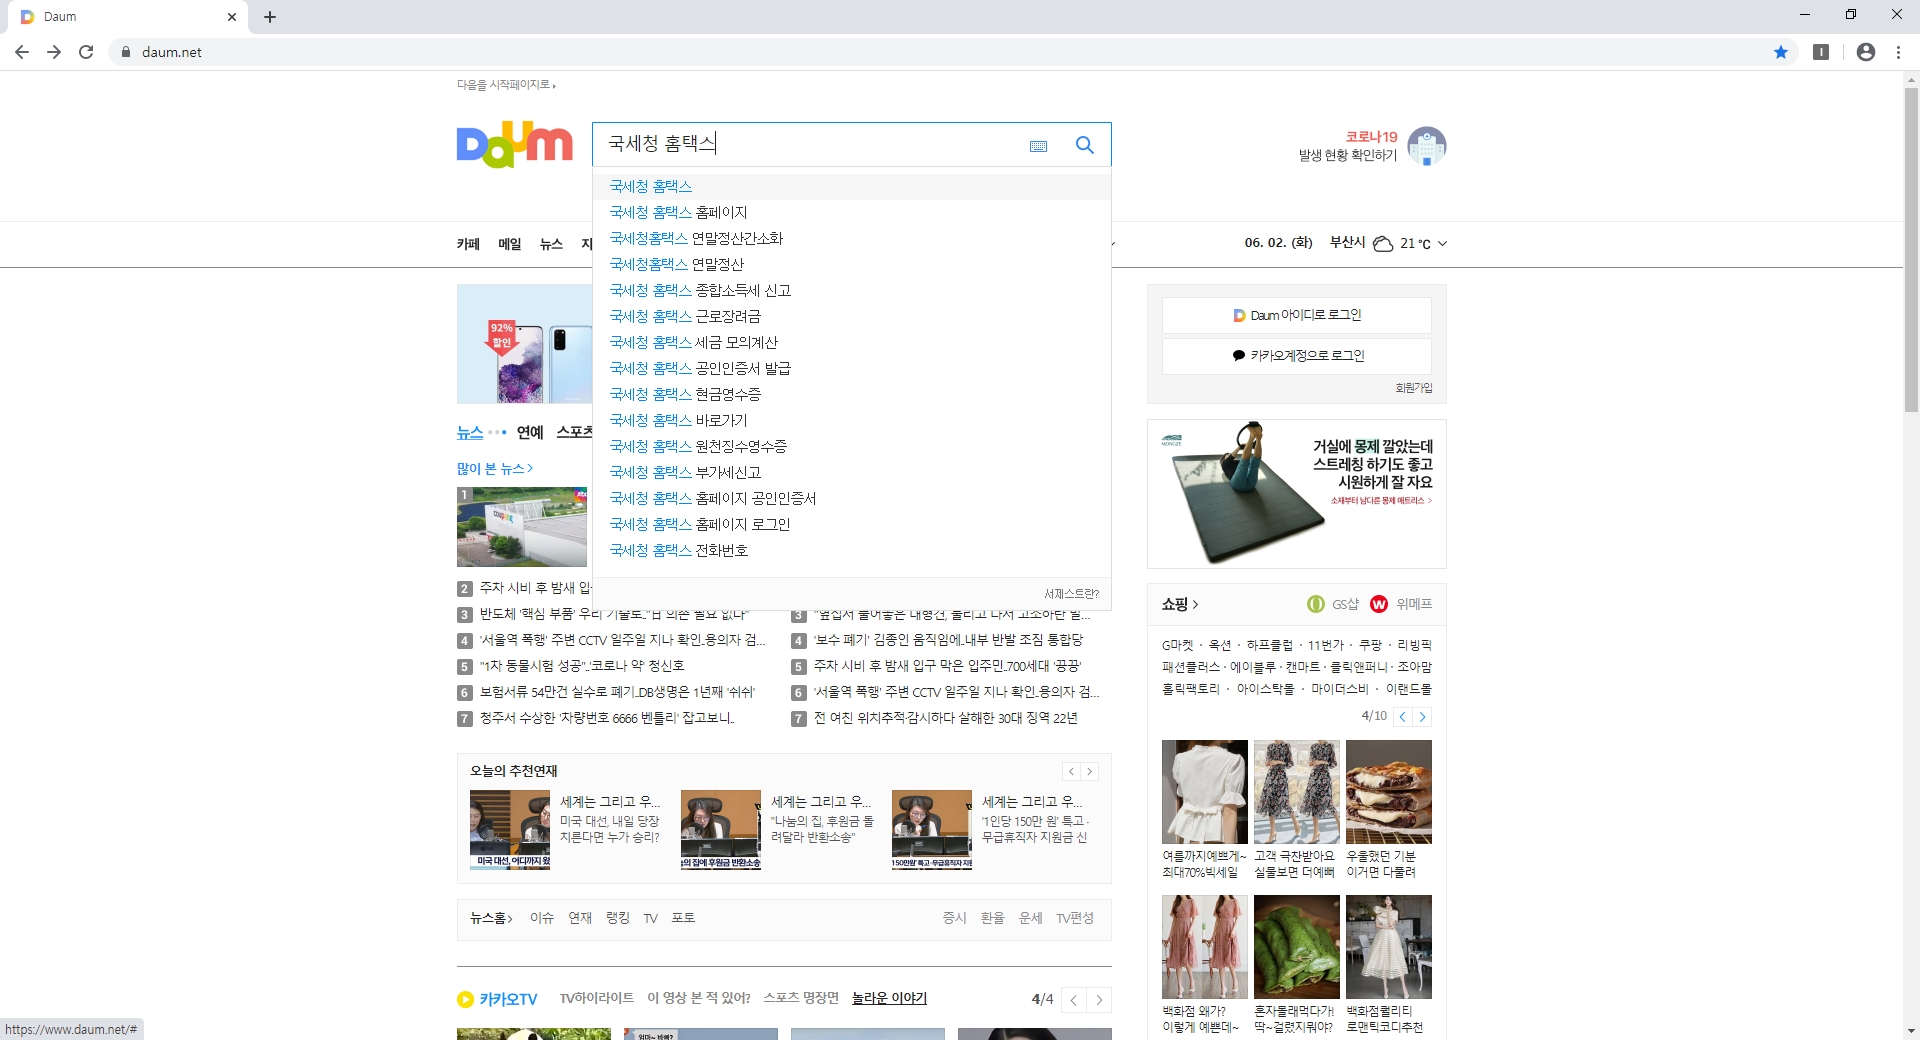Click the extension icon next to bookmark star

(1821, 52)
